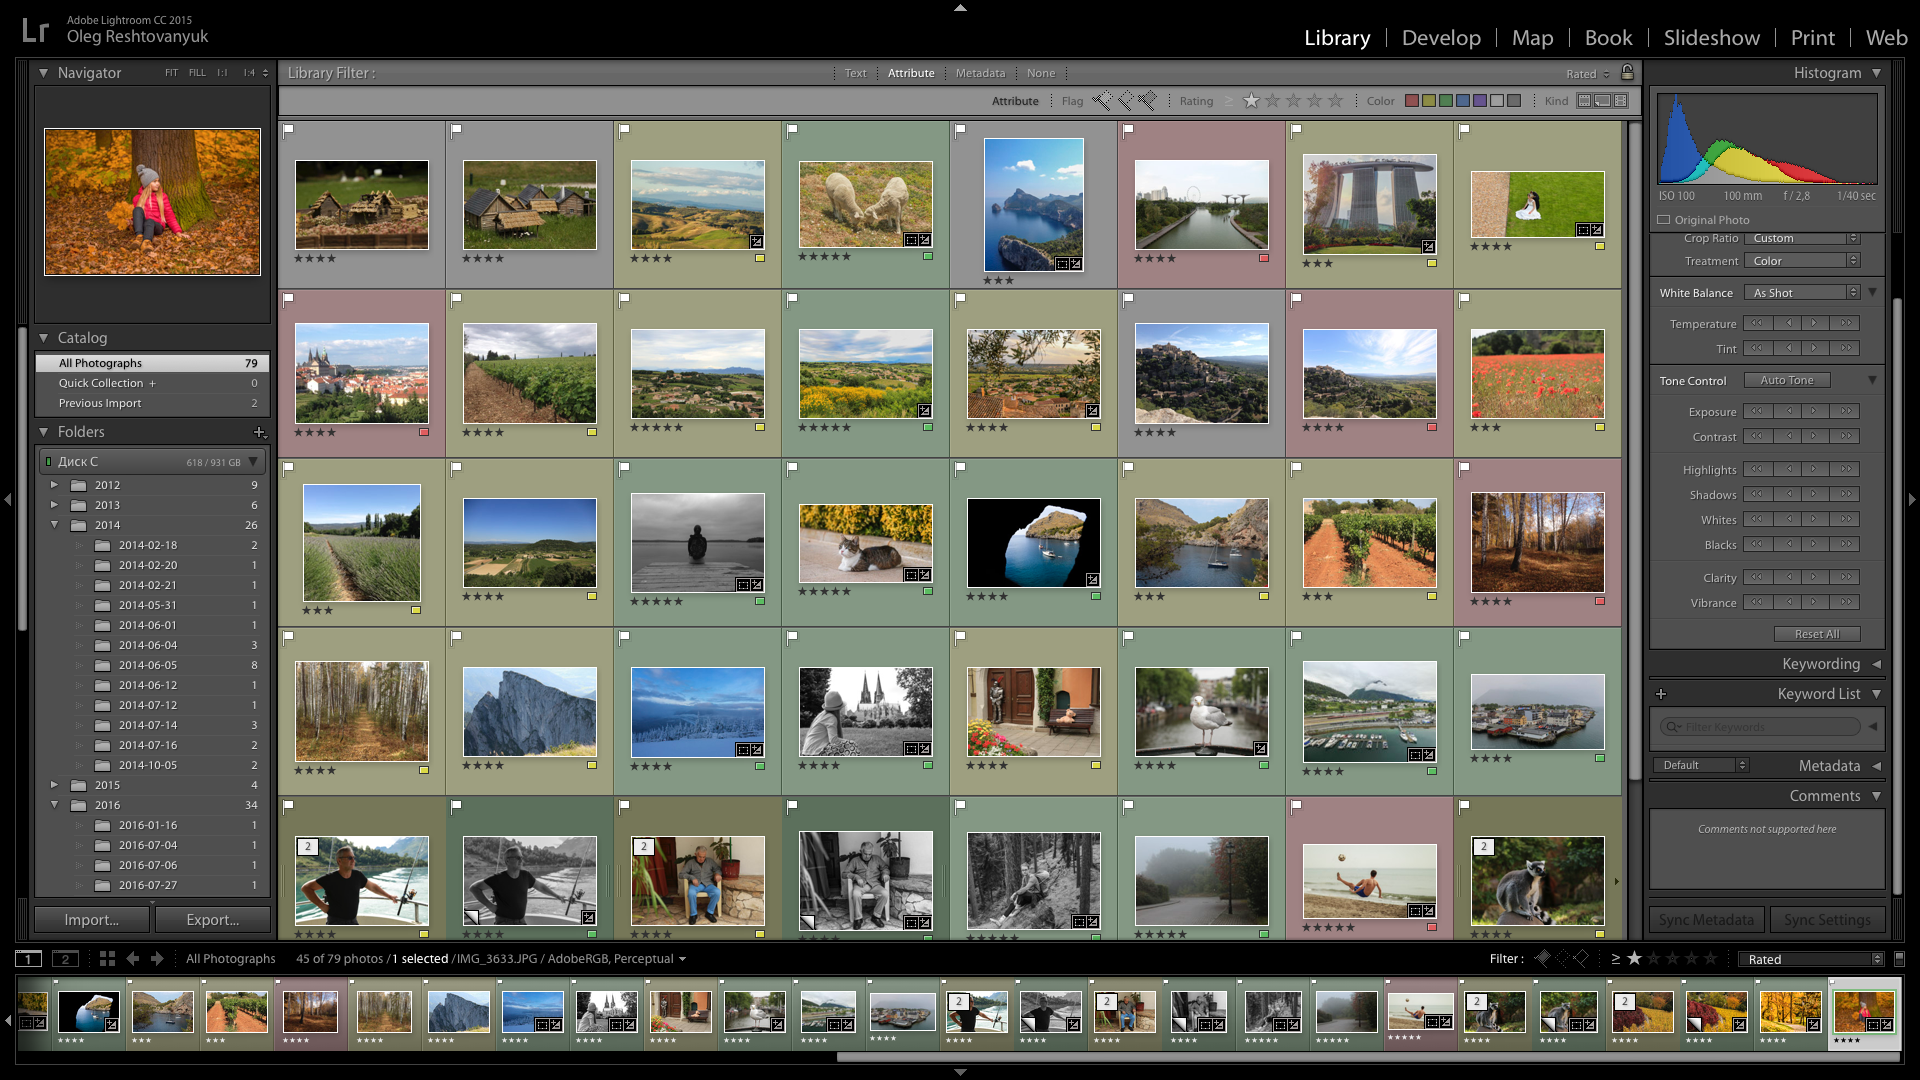Screen dimensions: 1920x1080
Task: Add keyword using Keyword List plus icon
Action: pos(1661,694)
